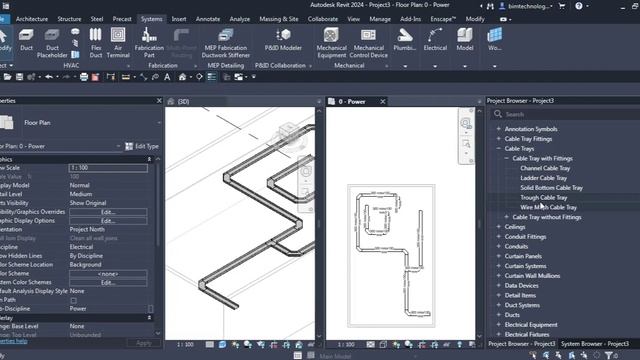The width and height of the screenshot is (640, 360).
Task: Expand the Duct Systems tree node
Action: 498,305
